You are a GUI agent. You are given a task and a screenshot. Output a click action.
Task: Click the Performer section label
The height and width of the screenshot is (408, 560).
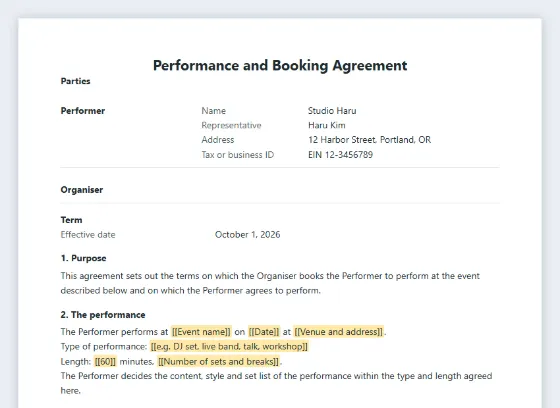click(83, 111)
